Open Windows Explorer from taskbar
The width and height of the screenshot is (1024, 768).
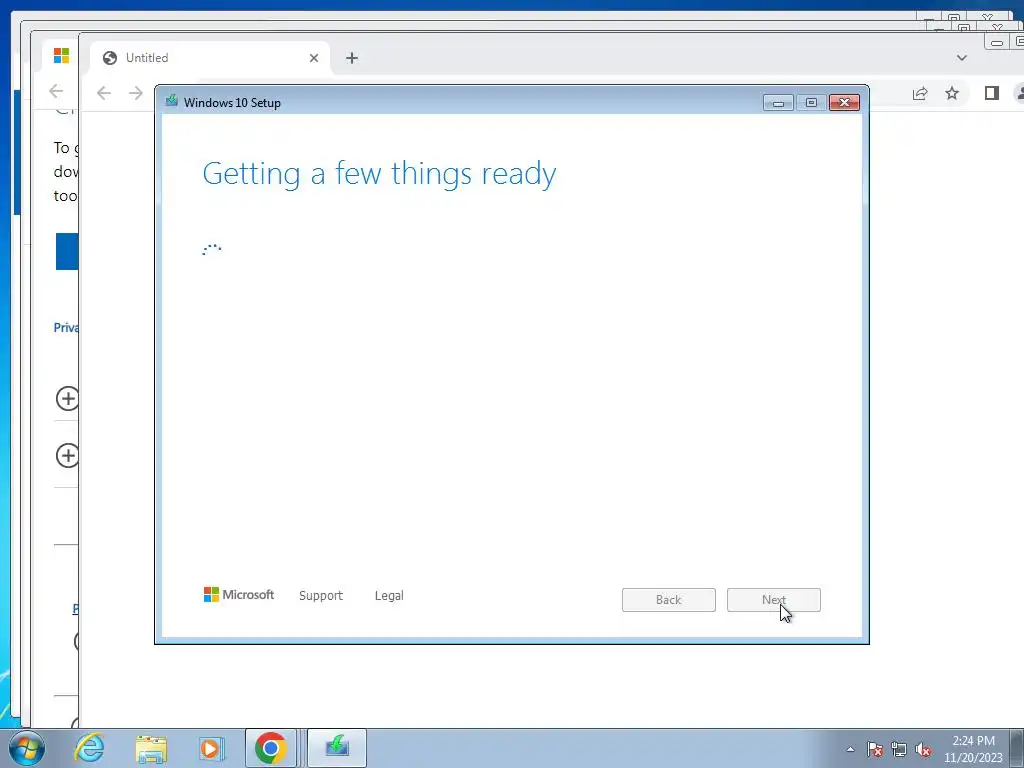(x=151, y=748)
